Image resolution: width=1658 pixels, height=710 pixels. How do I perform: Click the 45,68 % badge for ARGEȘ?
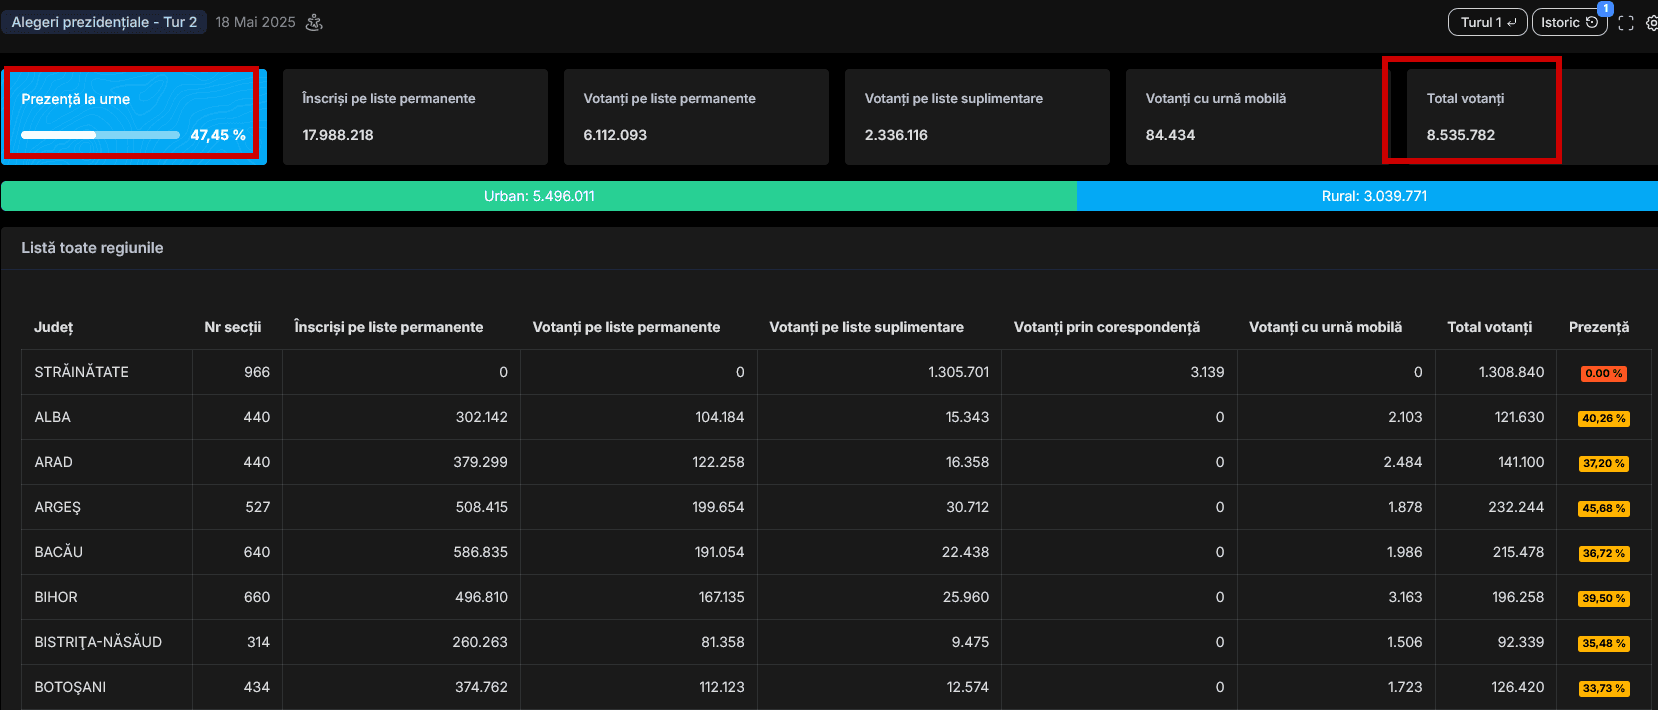(x=1603, y=508)
